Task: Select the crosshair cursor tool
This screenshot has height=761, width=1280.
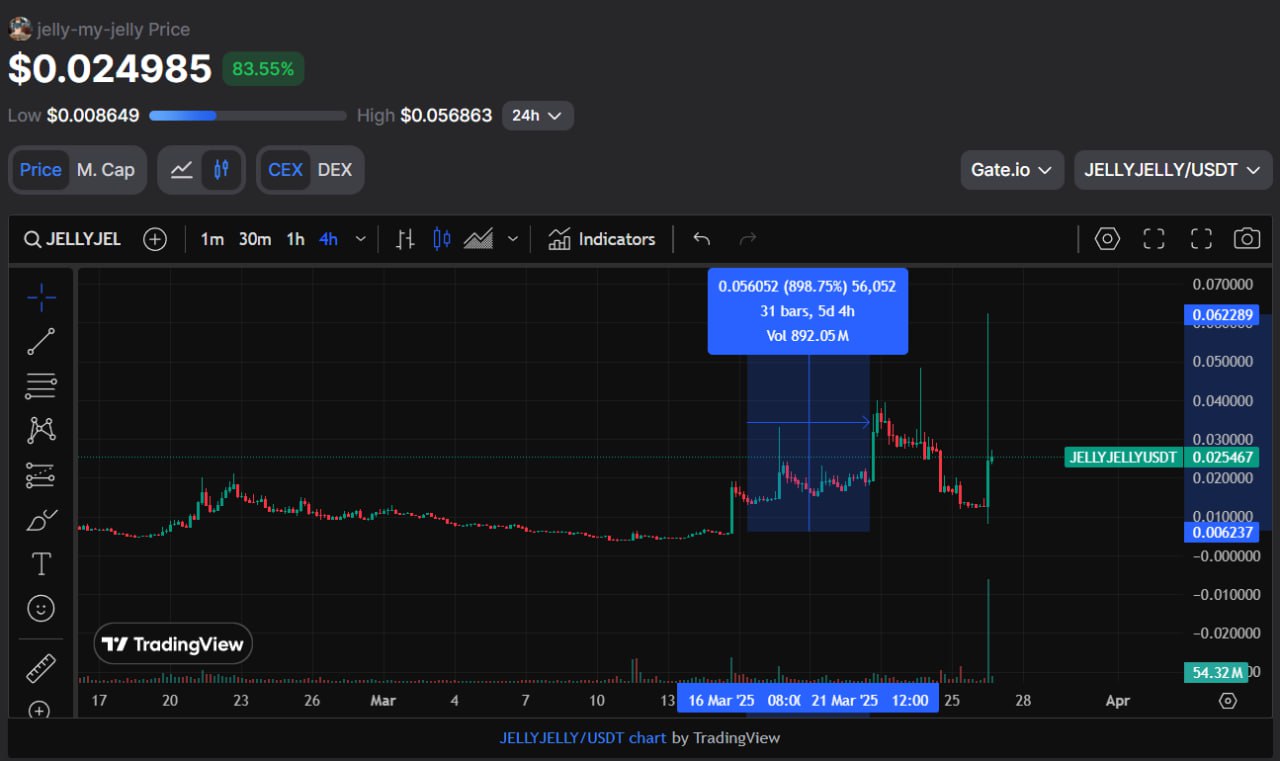Action: pos(41,297)
